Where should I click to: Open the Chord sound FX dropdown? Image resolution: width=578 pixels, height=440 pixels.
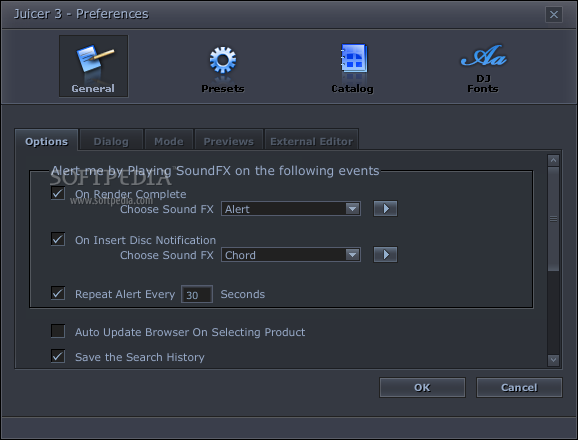pos(291,255)
